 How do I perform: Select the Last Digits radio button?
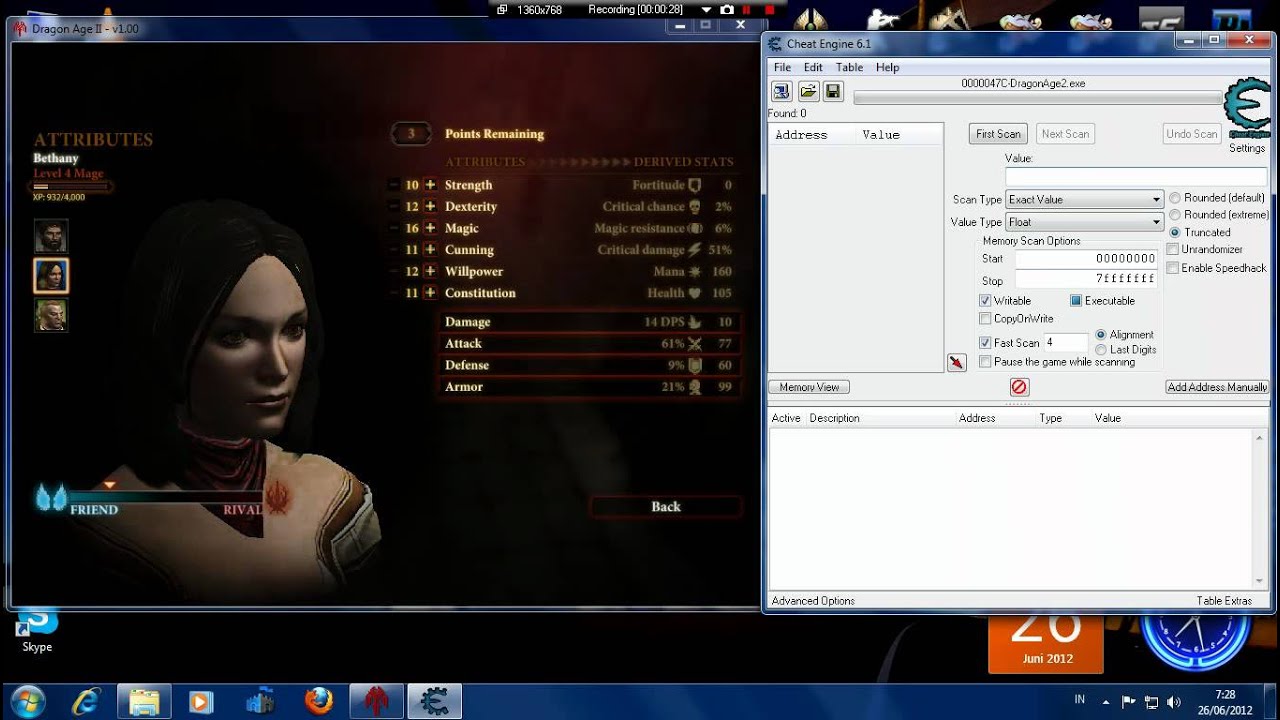pos(1101,350)
